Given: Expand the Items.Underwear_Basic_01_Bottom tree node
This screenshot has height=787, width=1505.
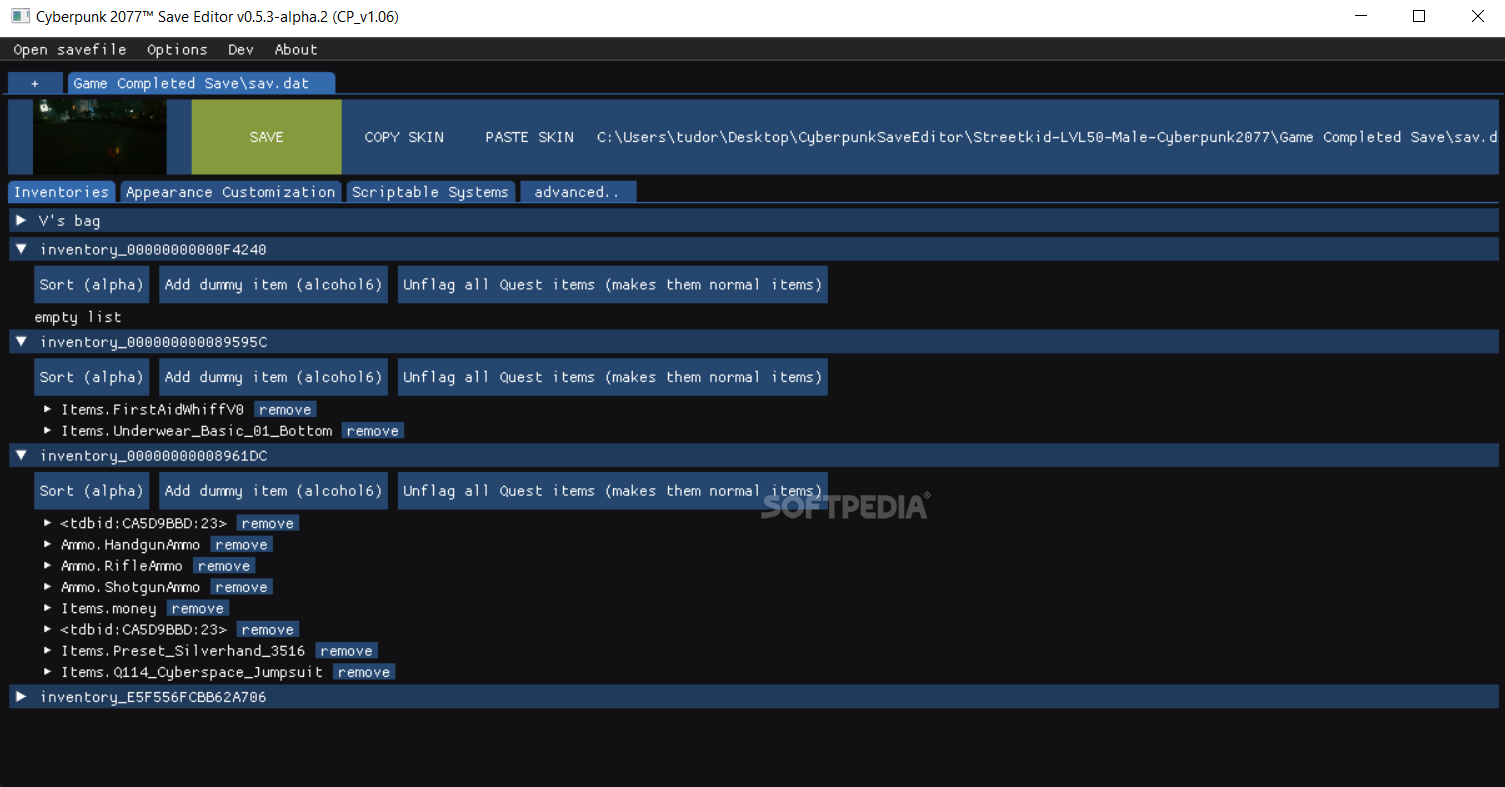Looking at the screenshot, I should [x=47, y=431].
